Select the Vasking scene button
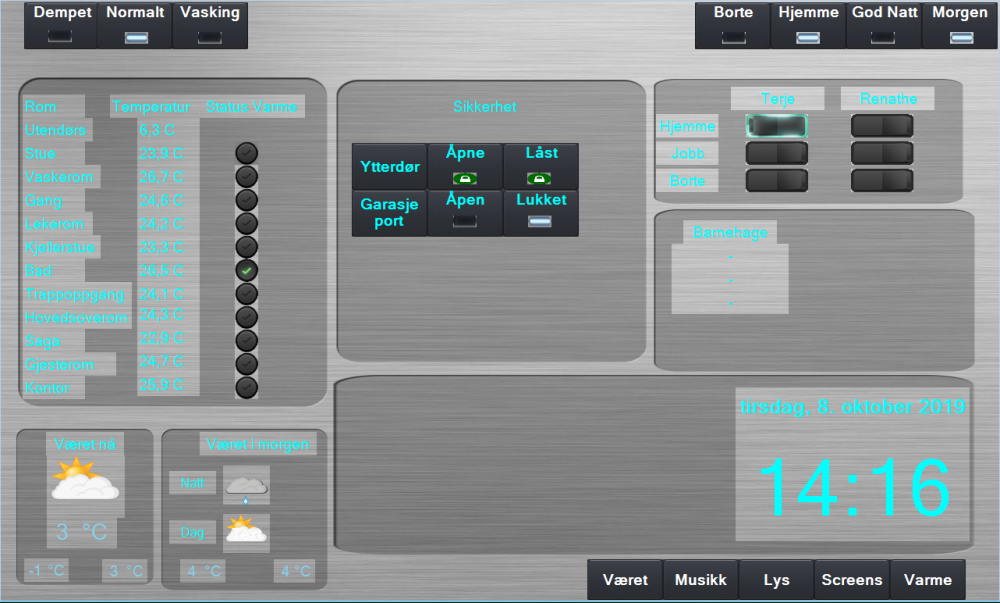 (210, 24)
